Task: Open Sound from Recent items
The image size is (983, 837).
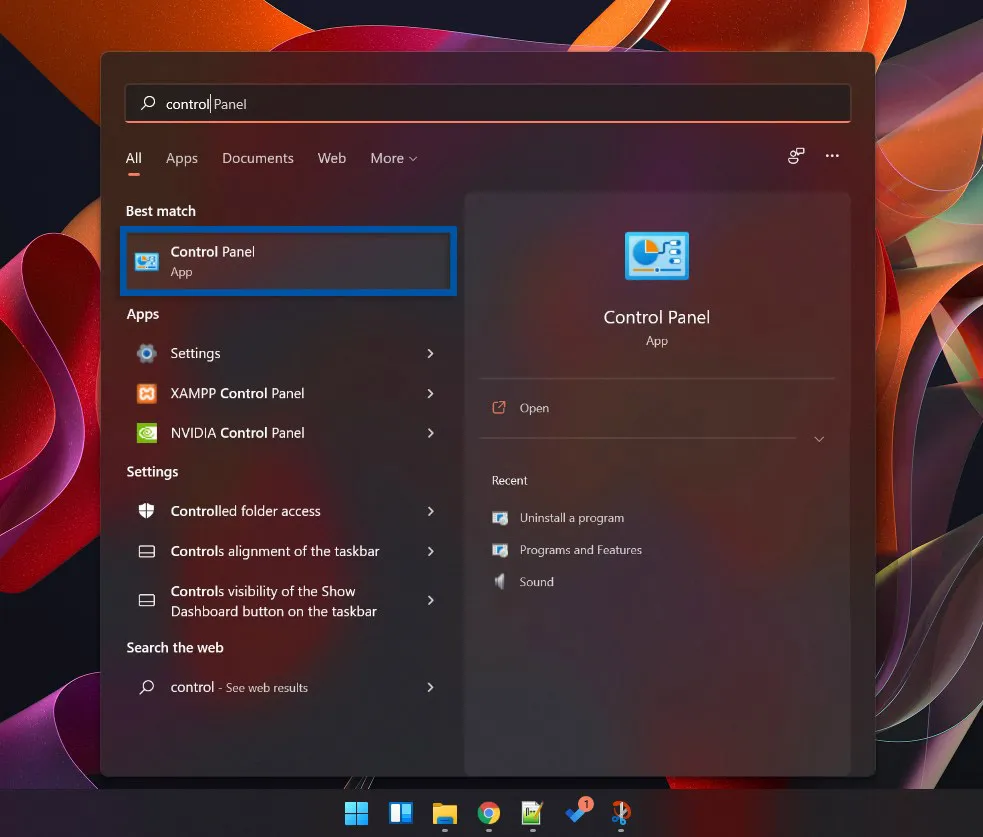Action: (535, 581)
